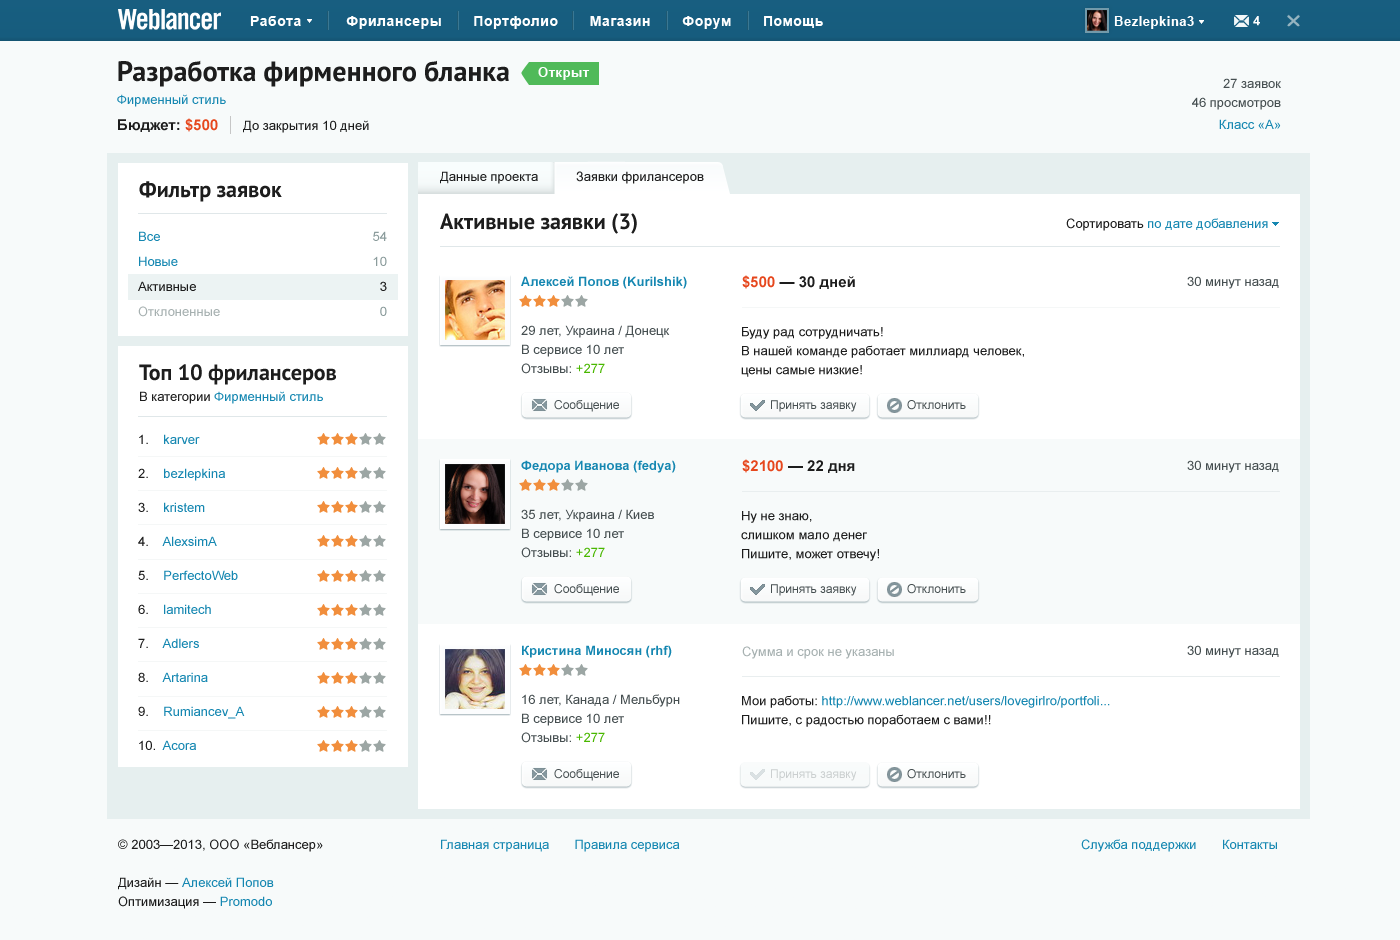Open the mail envelope notifications icon

(1241, 21)
